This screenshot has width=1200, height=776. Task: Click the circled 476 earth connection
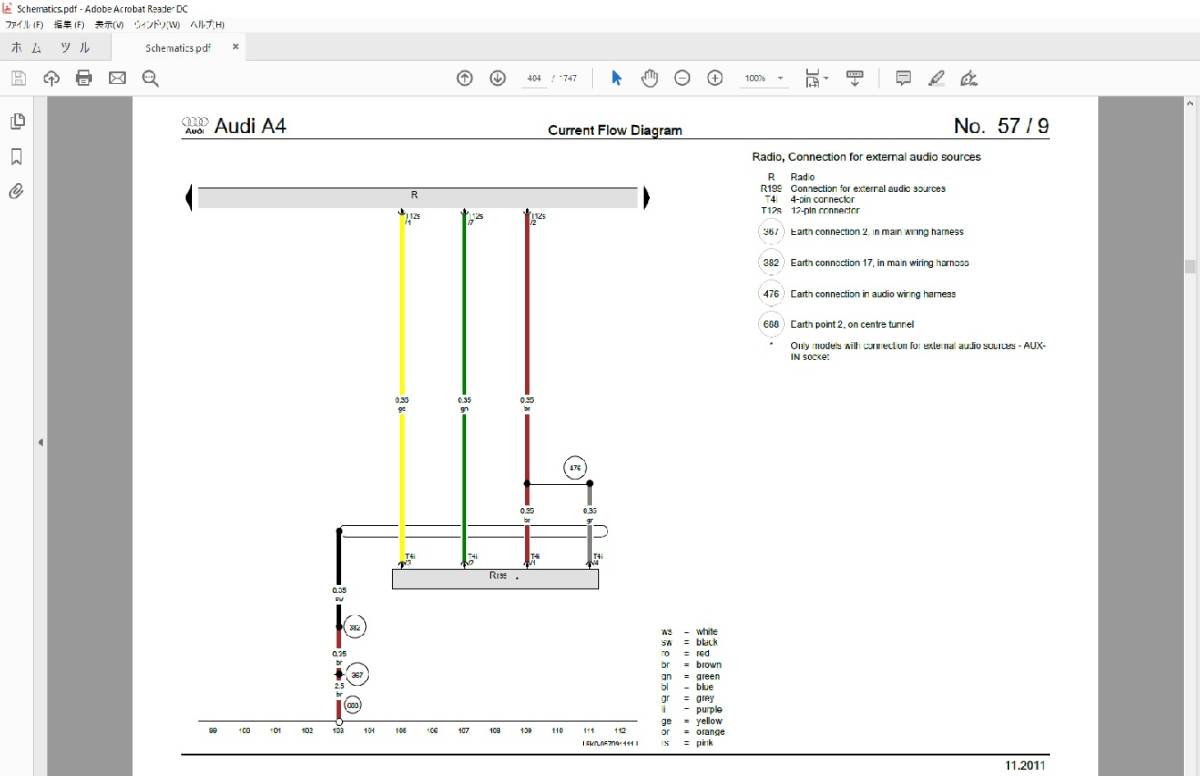[x=575, y=468]
